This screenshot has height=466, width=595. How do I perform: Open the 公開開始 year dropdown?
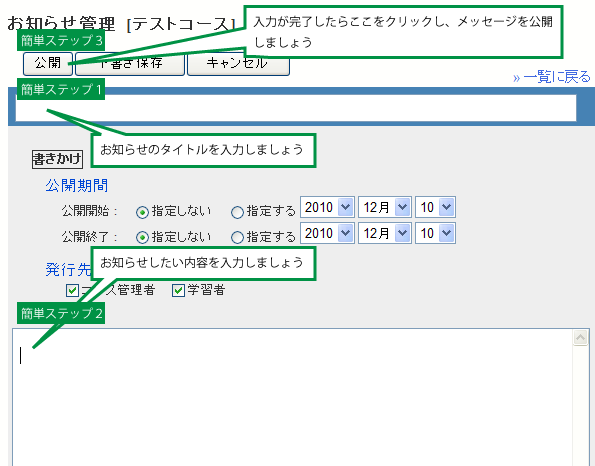tap(327, 207)
